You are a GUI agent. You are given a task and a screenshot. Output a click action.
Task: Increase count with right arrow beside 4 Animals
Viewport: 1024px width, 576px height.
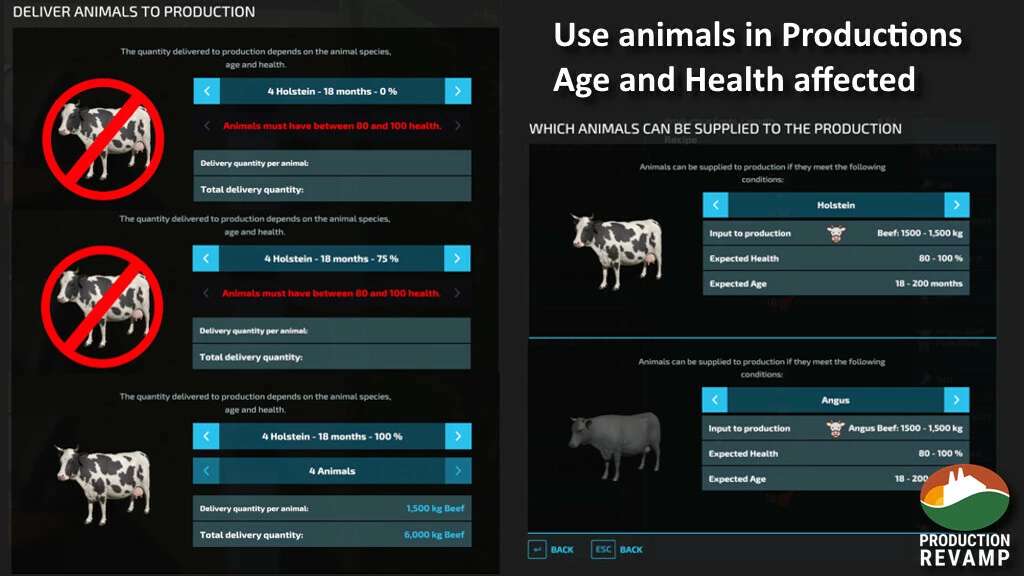(457, 470)
